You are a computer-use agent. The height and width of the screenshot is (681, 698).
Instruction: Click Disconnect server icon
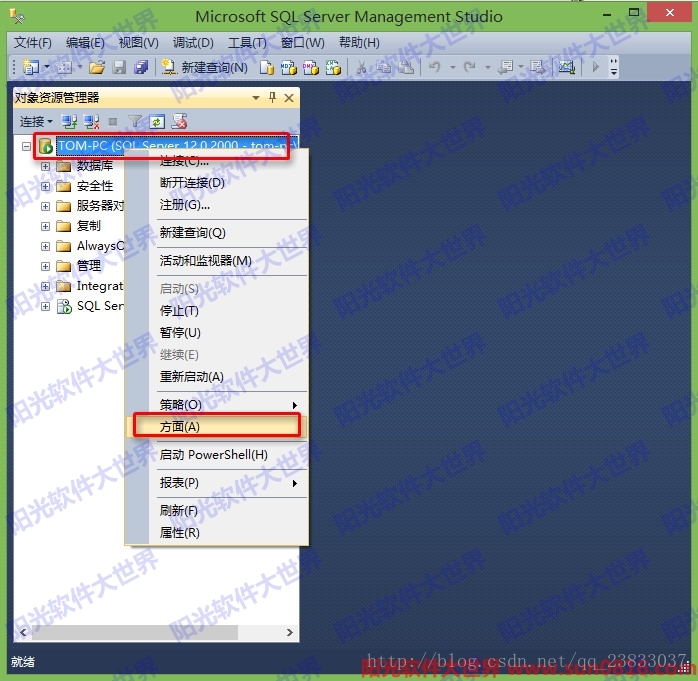91,122
